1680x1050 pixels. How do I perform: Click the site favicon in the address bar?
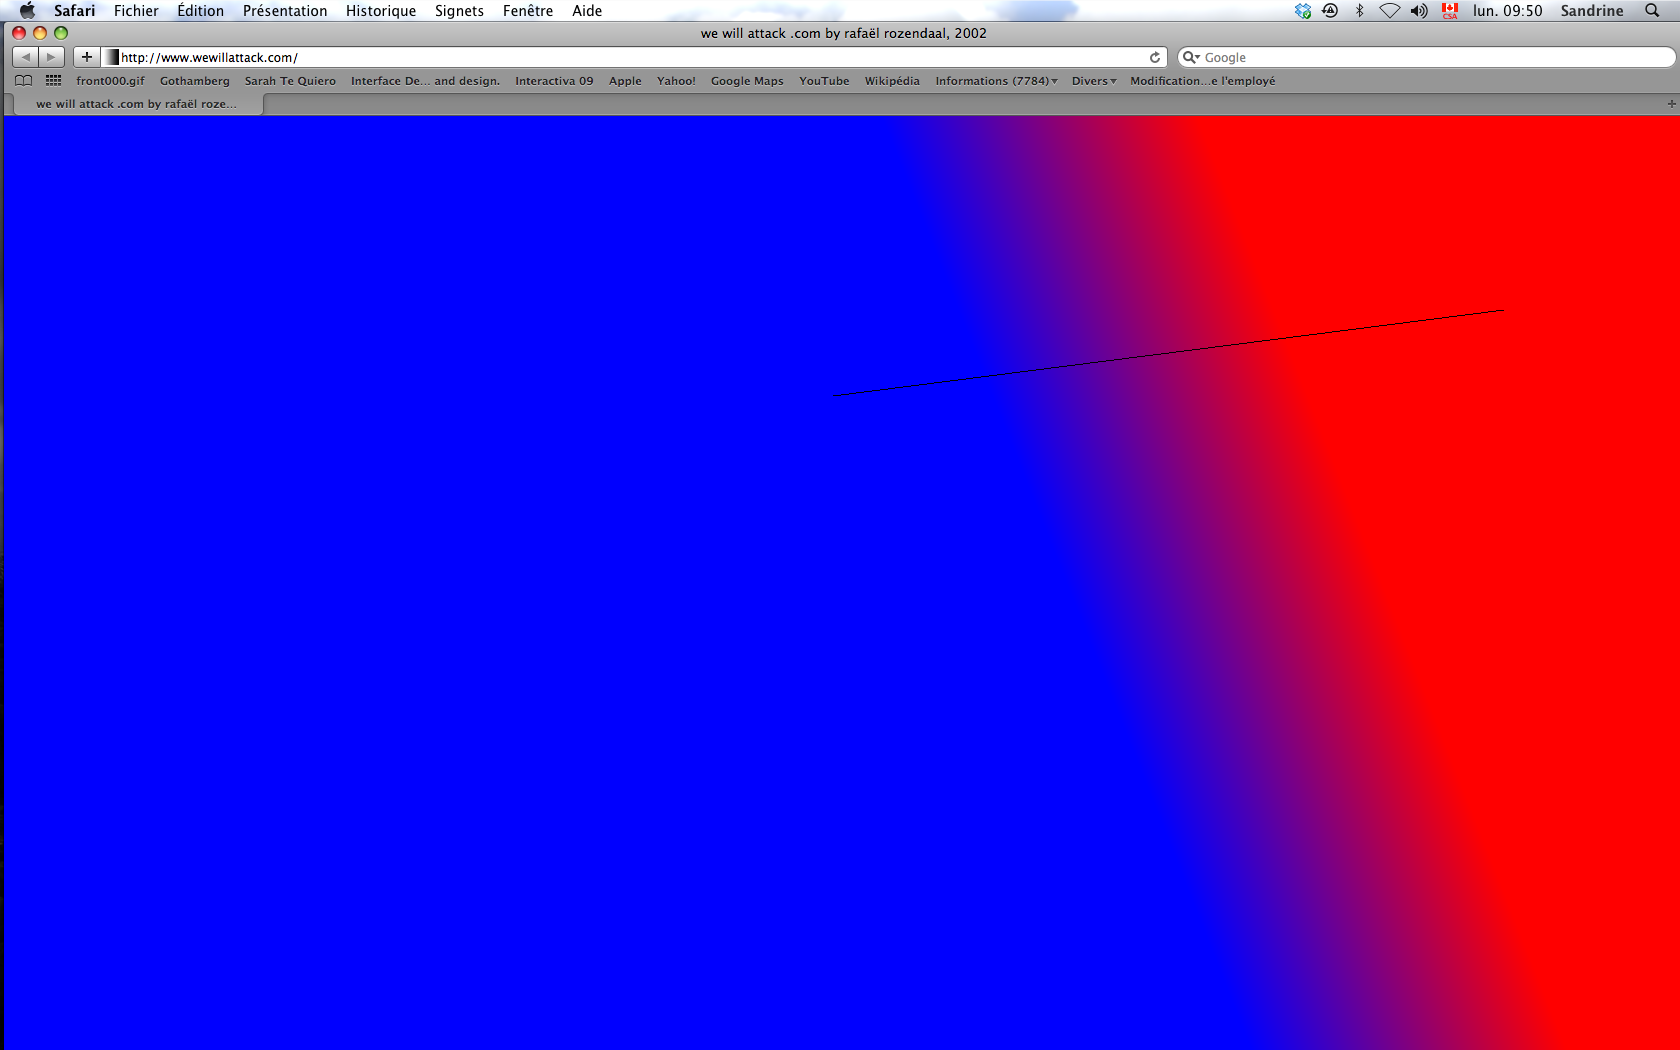point(112,57)
